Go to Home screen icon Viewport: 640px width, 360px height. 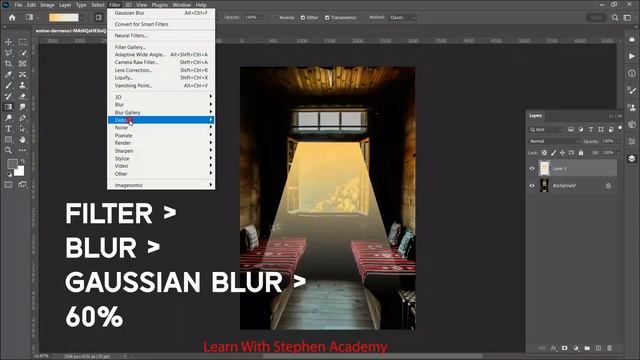[12, 18]
